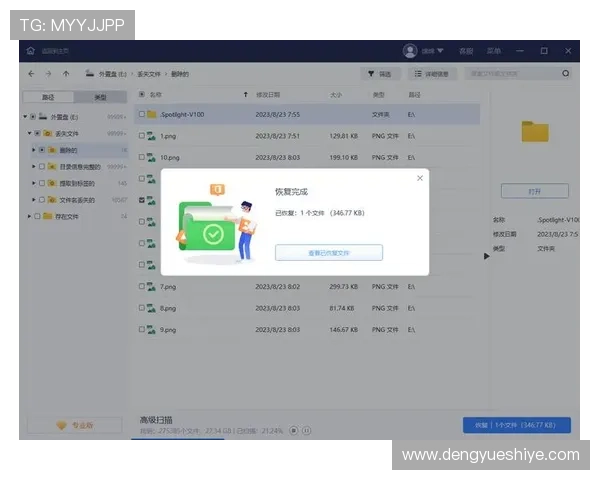Click the 详细信息 view button
The height and width of the screenshot is (480, 600).
tap(432, 73)
